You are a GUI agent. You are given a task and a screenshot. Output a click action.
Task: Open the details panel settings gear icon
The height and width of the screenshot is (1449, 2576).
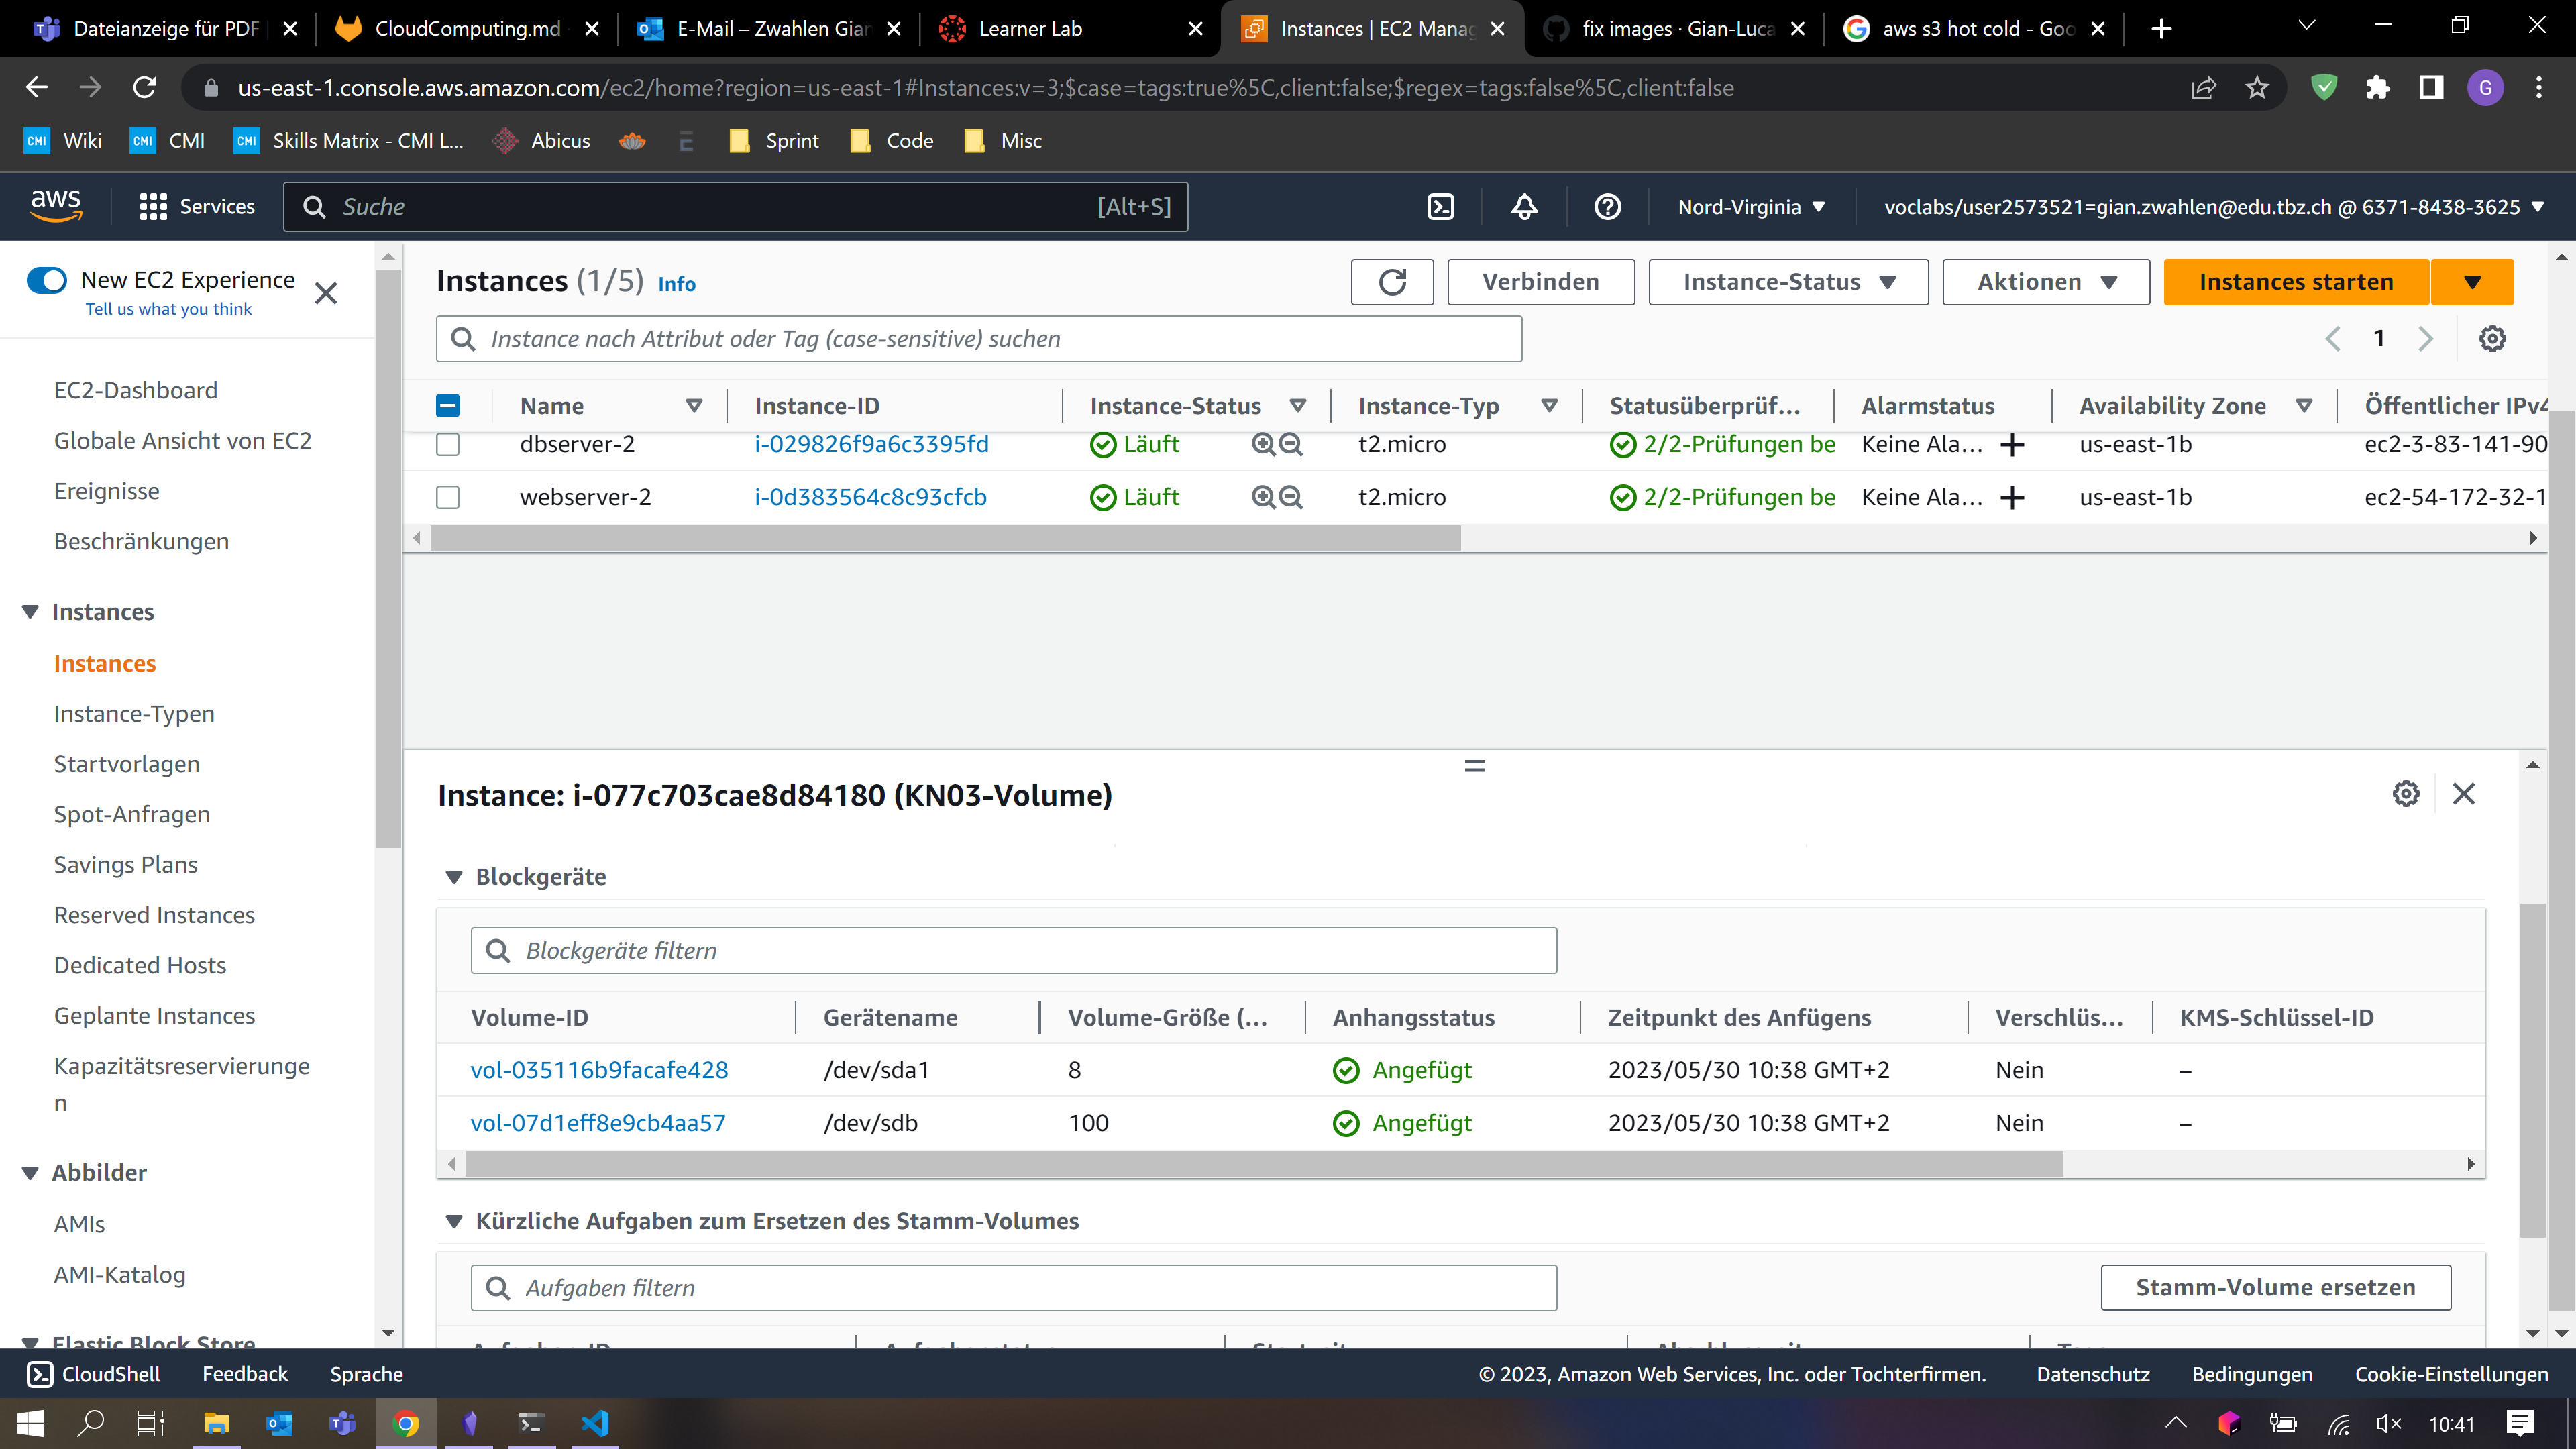click(2405, 794)
